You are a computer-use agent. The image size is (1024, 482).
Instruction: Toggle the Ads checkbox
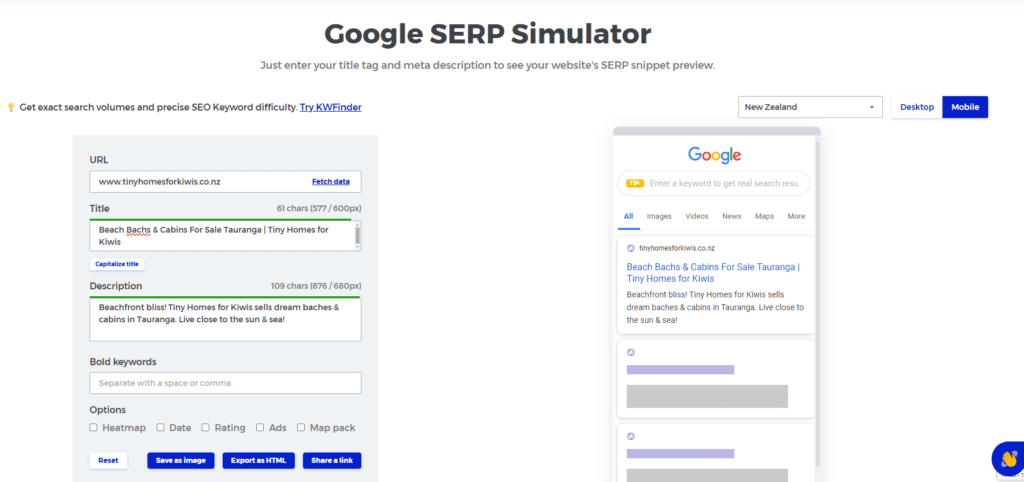tap(260, 427)
